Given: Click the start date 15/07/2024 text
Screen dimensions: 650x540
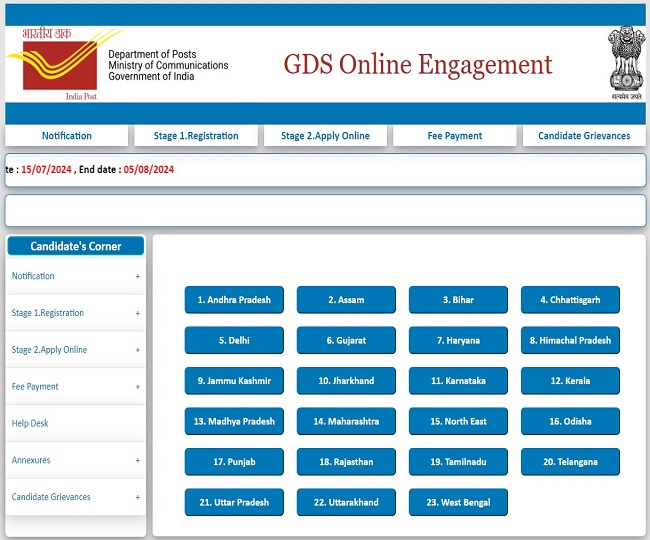Looking at the screenshot, I should (x=46, y=170).
